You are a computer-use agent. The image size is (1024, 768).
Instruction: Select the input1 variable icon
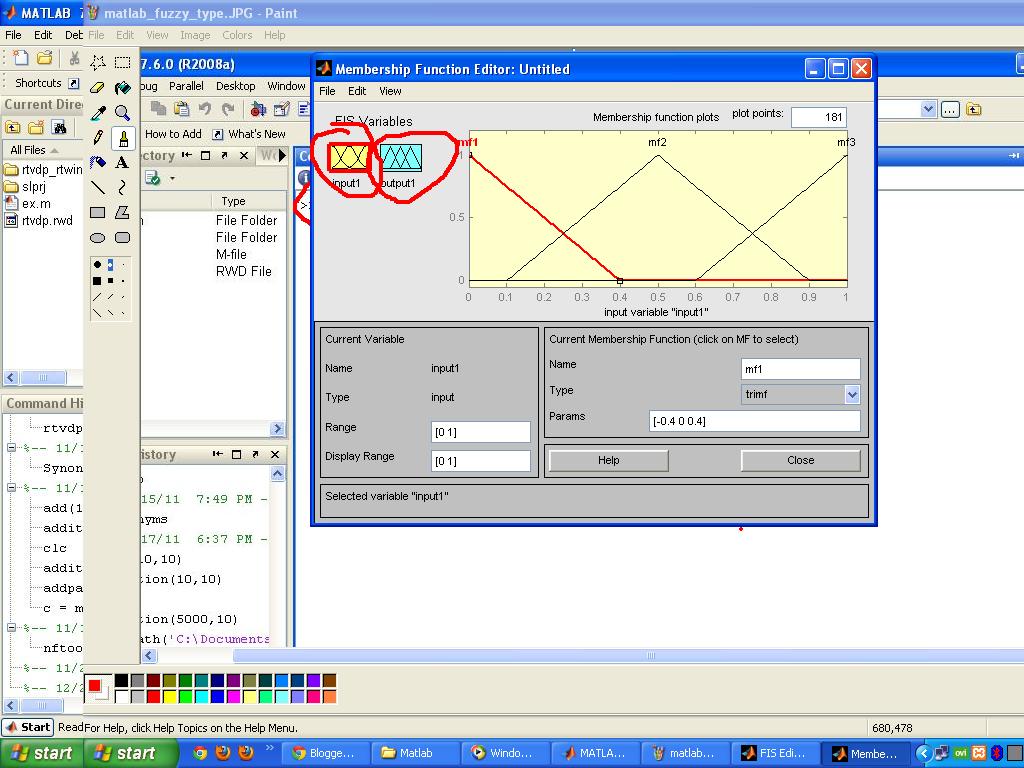click(x=348, y=157)
